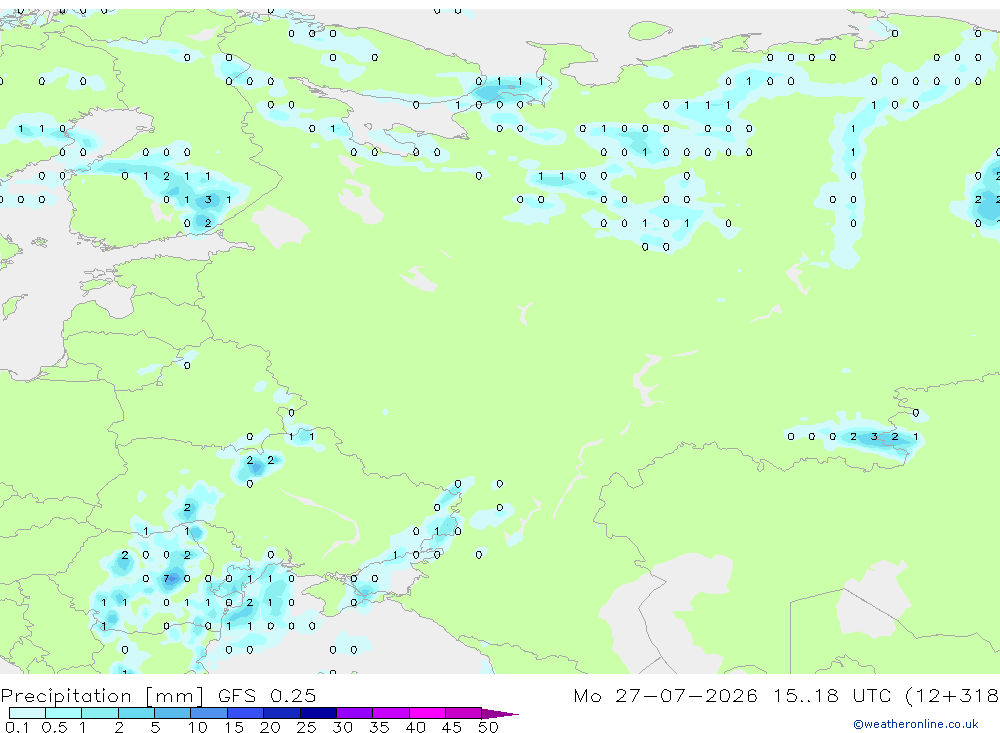Click the legend scale label '50'
This screenshot has height=733, width=1000.
pyautogui.click(x=488, y=727)
